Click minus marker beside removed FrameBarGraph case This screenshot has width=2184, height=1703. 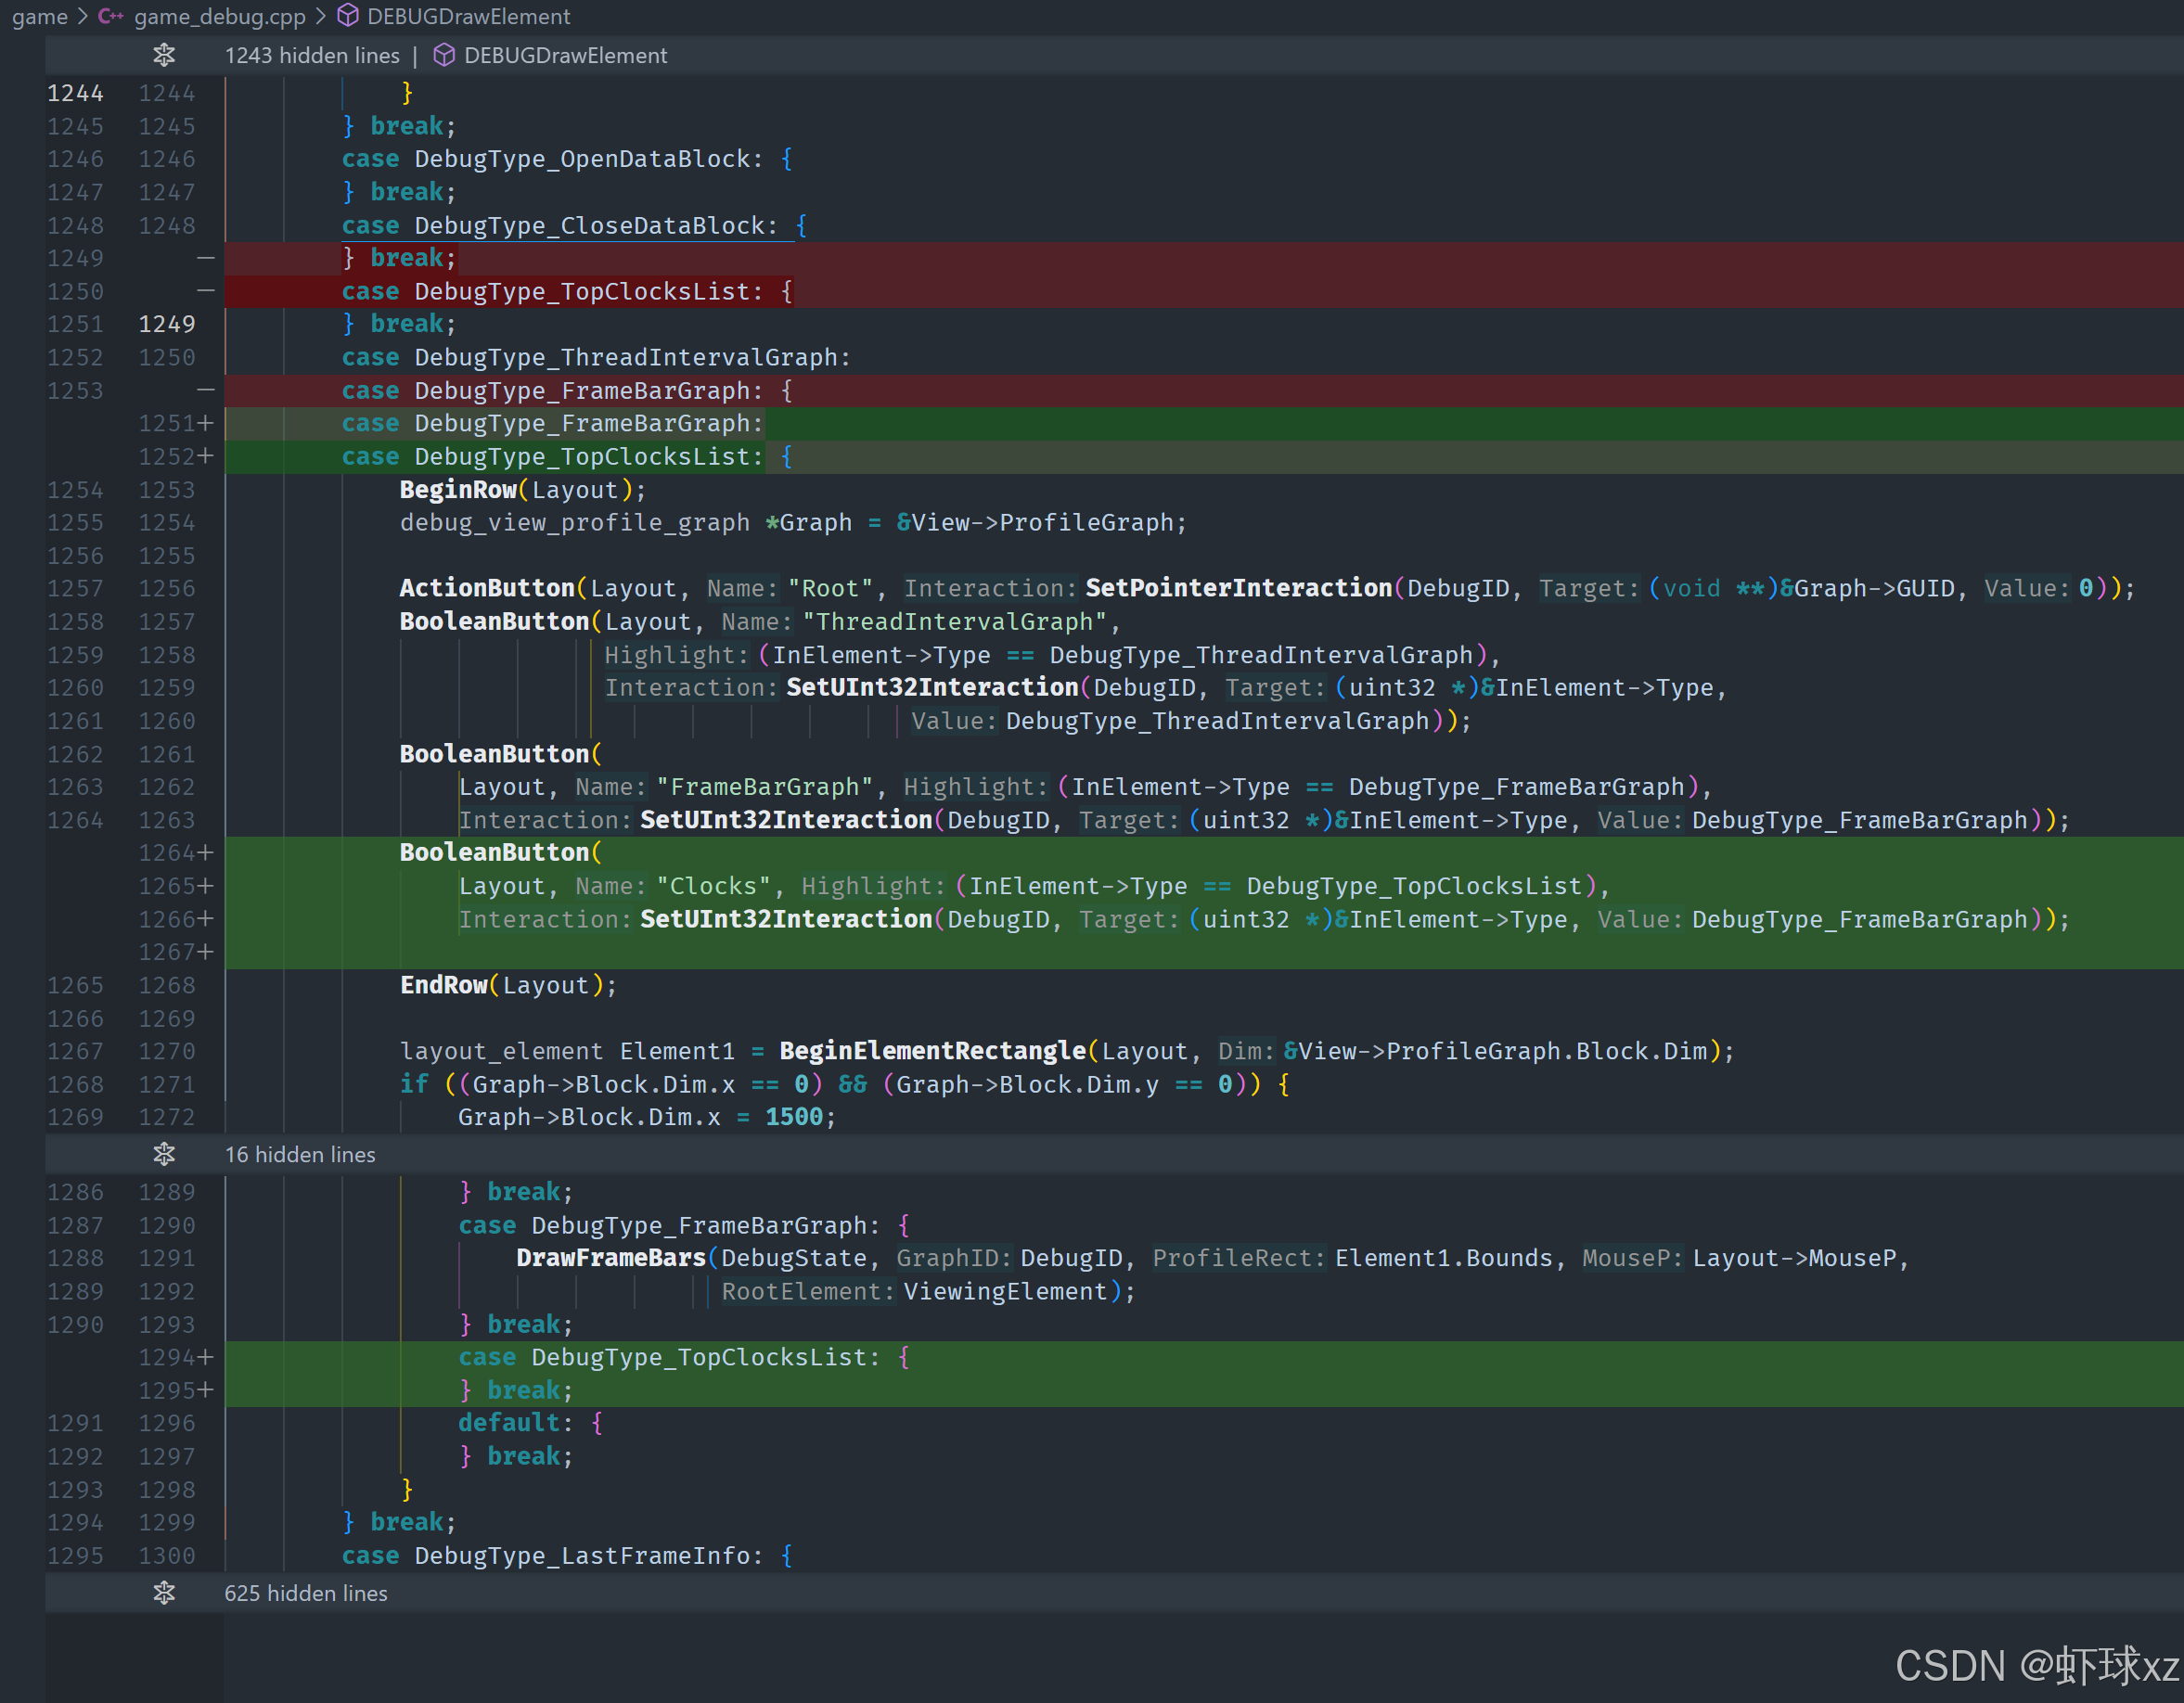[206, 390]
